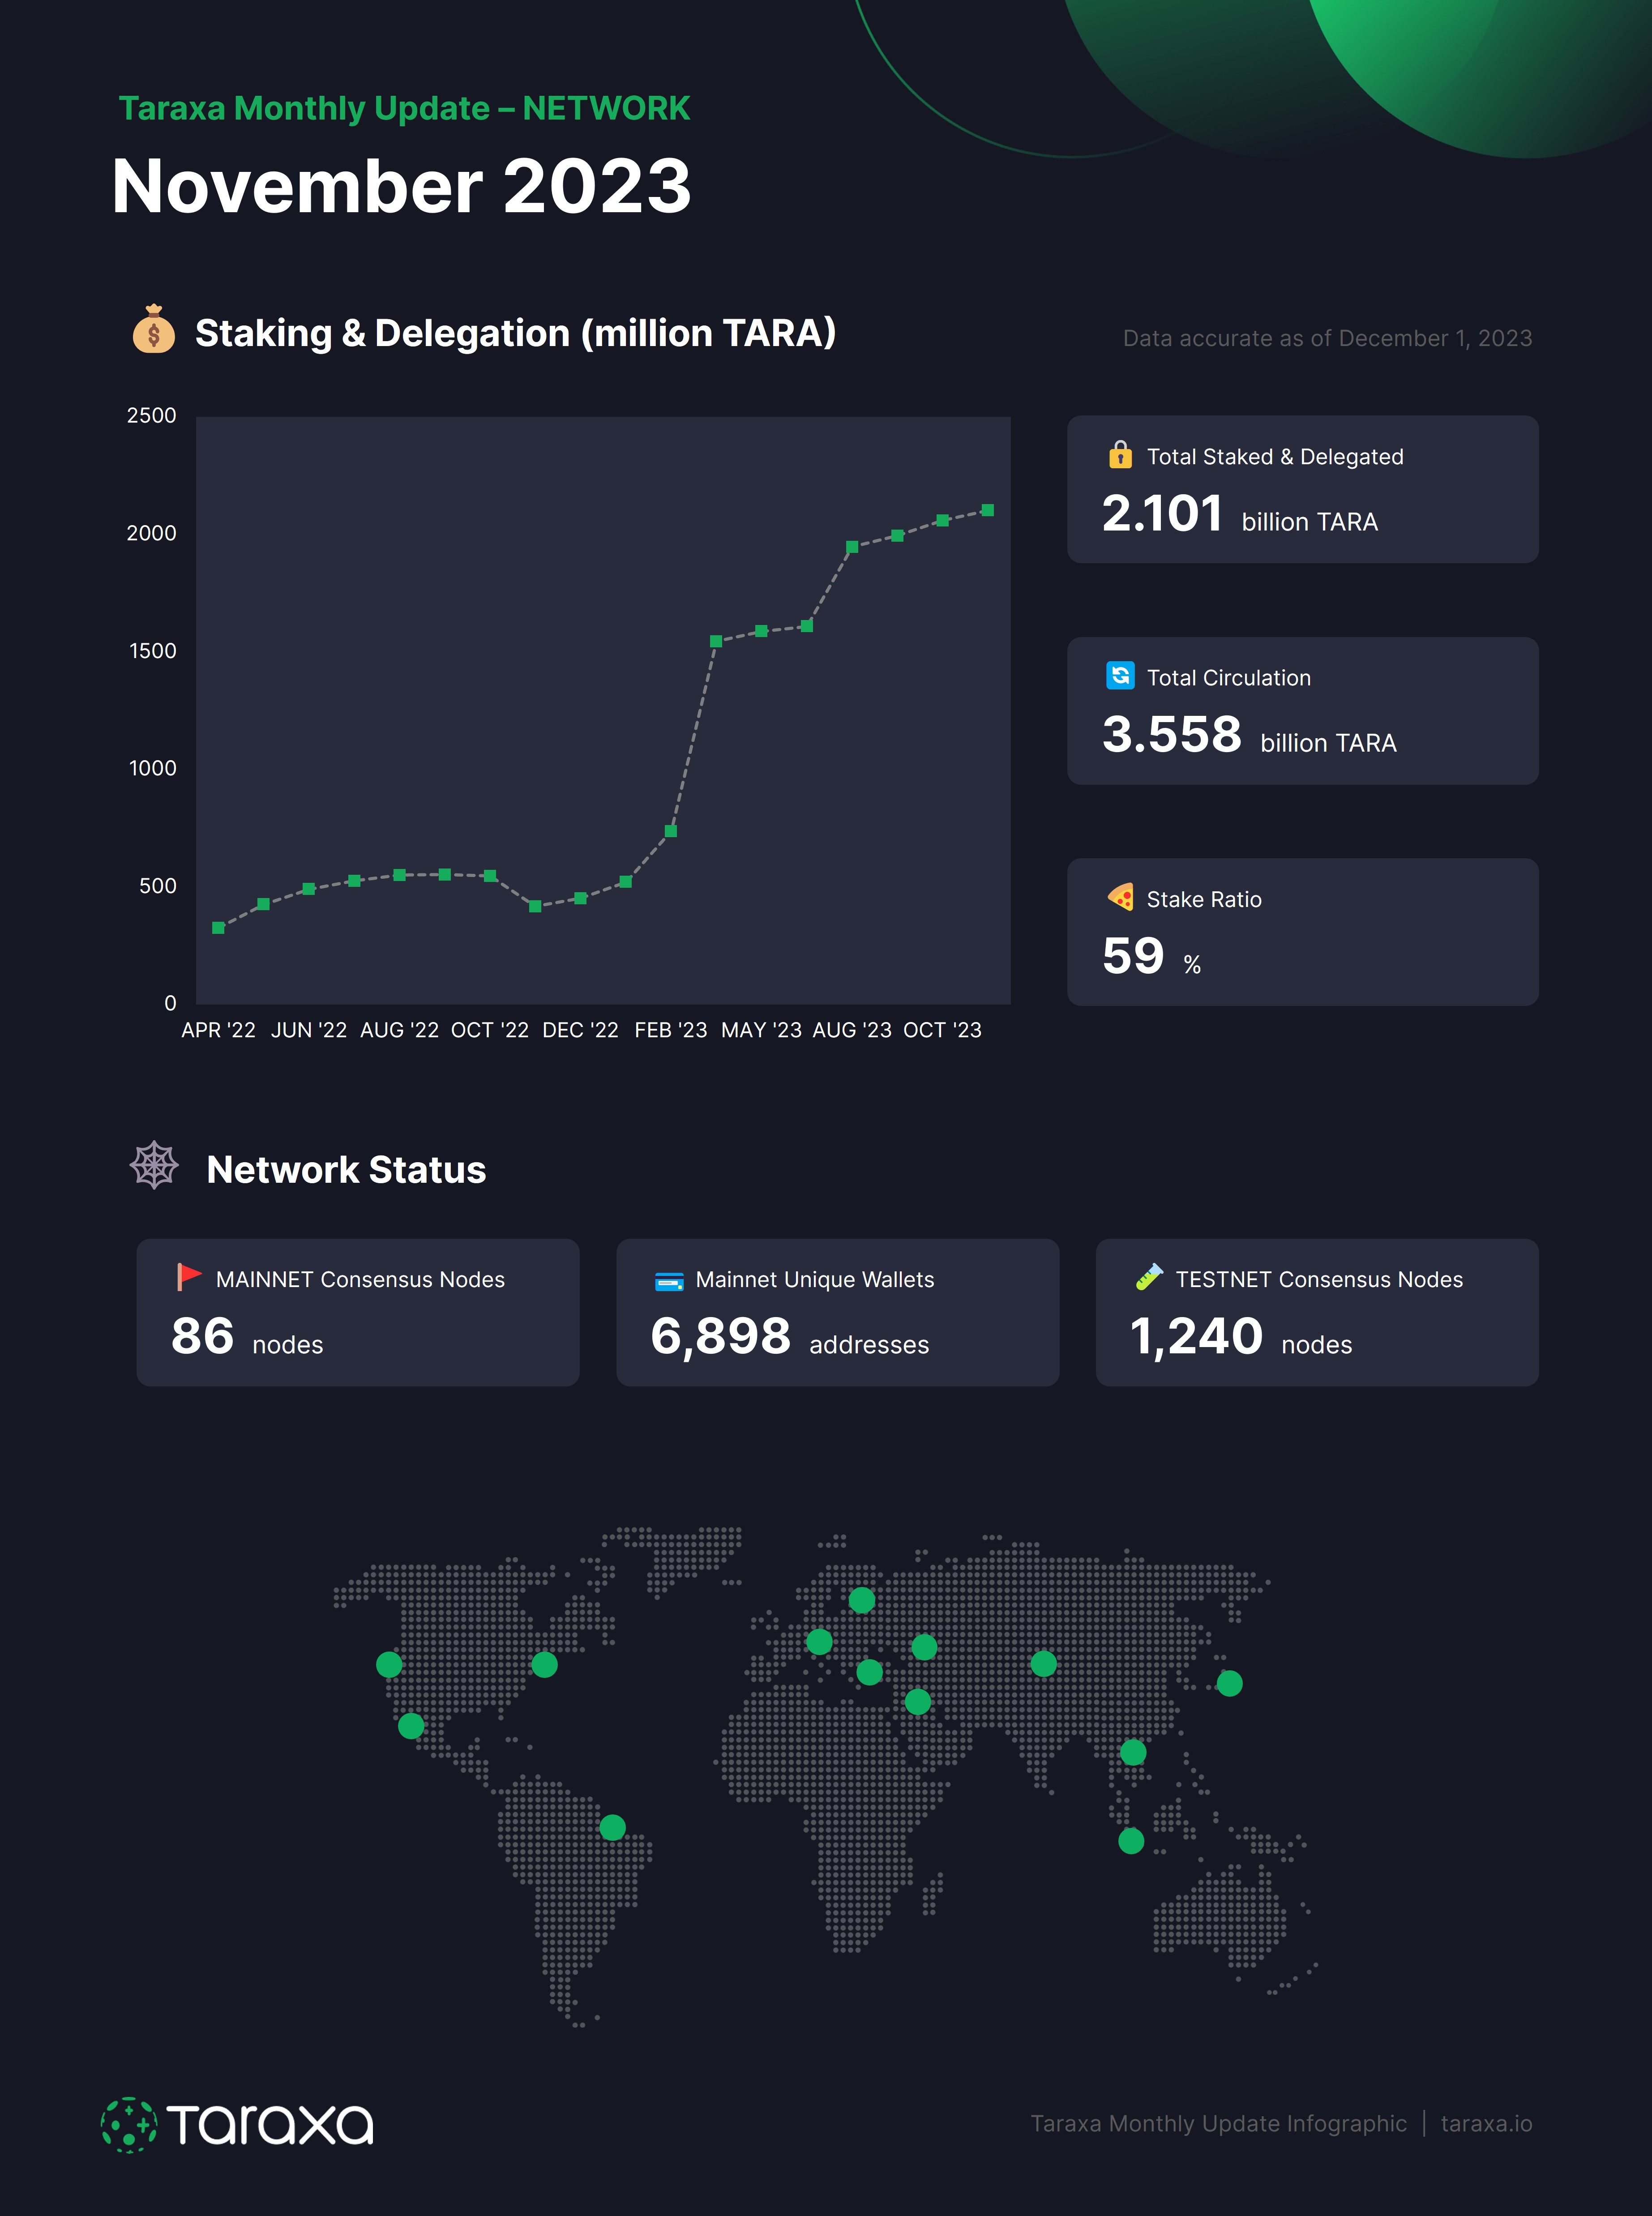Click the Taraxa Monthly Update Infographic footer text
Screen dimensions: 1652x2216
(1218, 2123)
